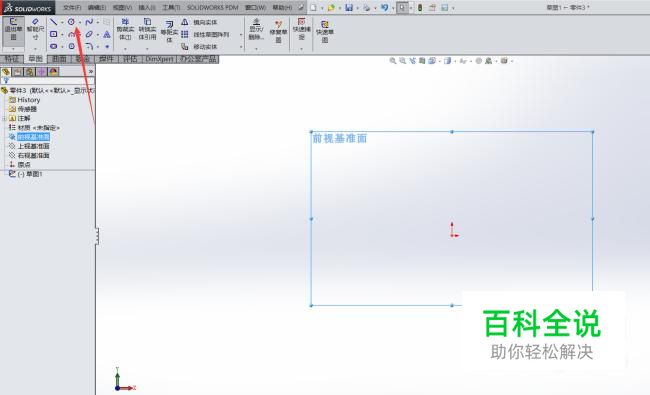The width and height of the screenshot is (650, 395).
Task: Select the Circle sketch tool
Action: tap(71, 22)
